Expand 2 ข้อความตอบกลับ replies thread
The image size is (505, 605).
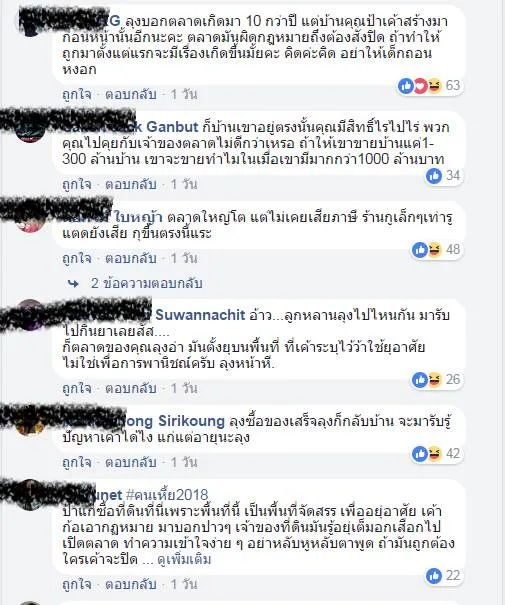pyautogui.click(x=147, y=284)
